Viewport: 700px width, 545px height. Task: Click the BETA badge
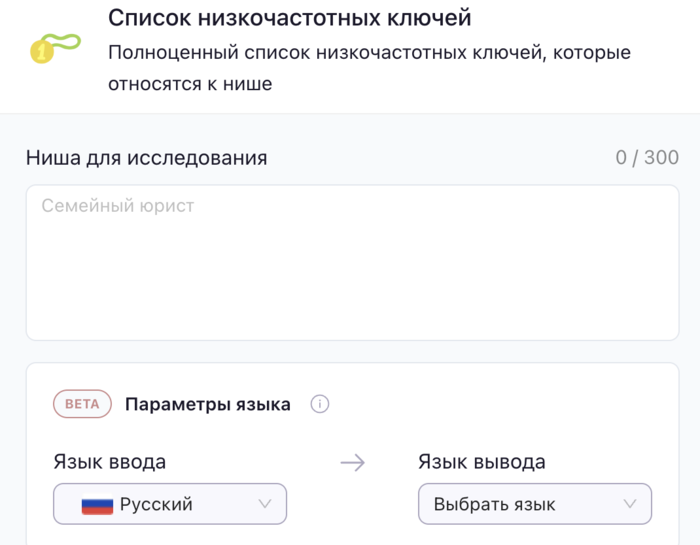82,404
